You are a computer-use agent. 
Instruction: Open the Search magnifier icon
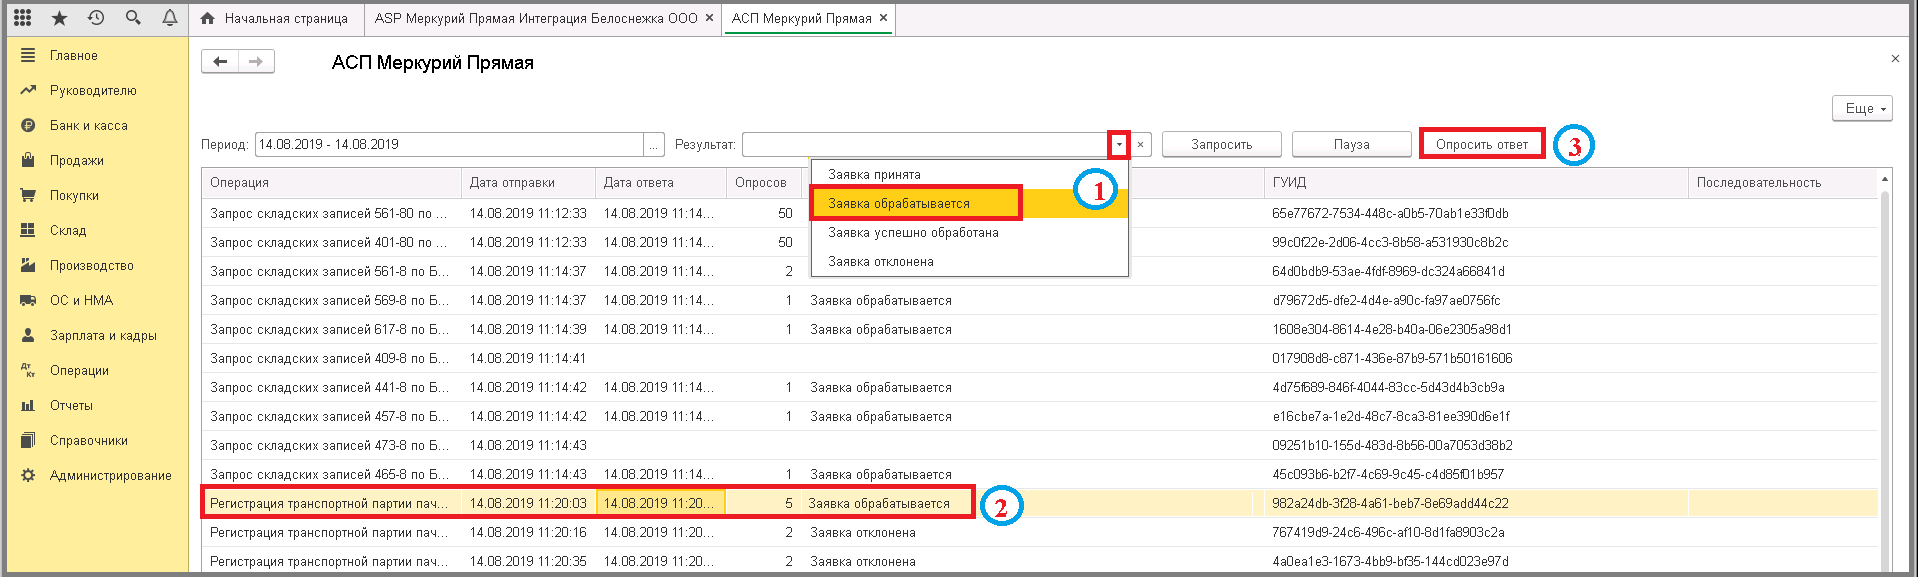(133, 18)
